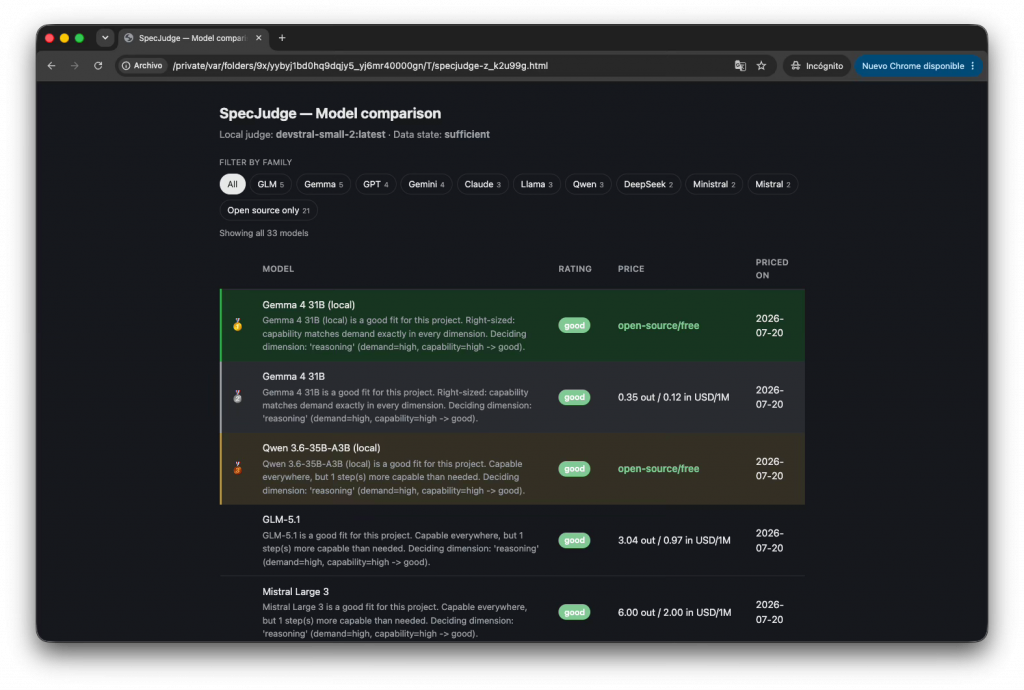
Task: Filter models by GPT family
Action: 376,184
